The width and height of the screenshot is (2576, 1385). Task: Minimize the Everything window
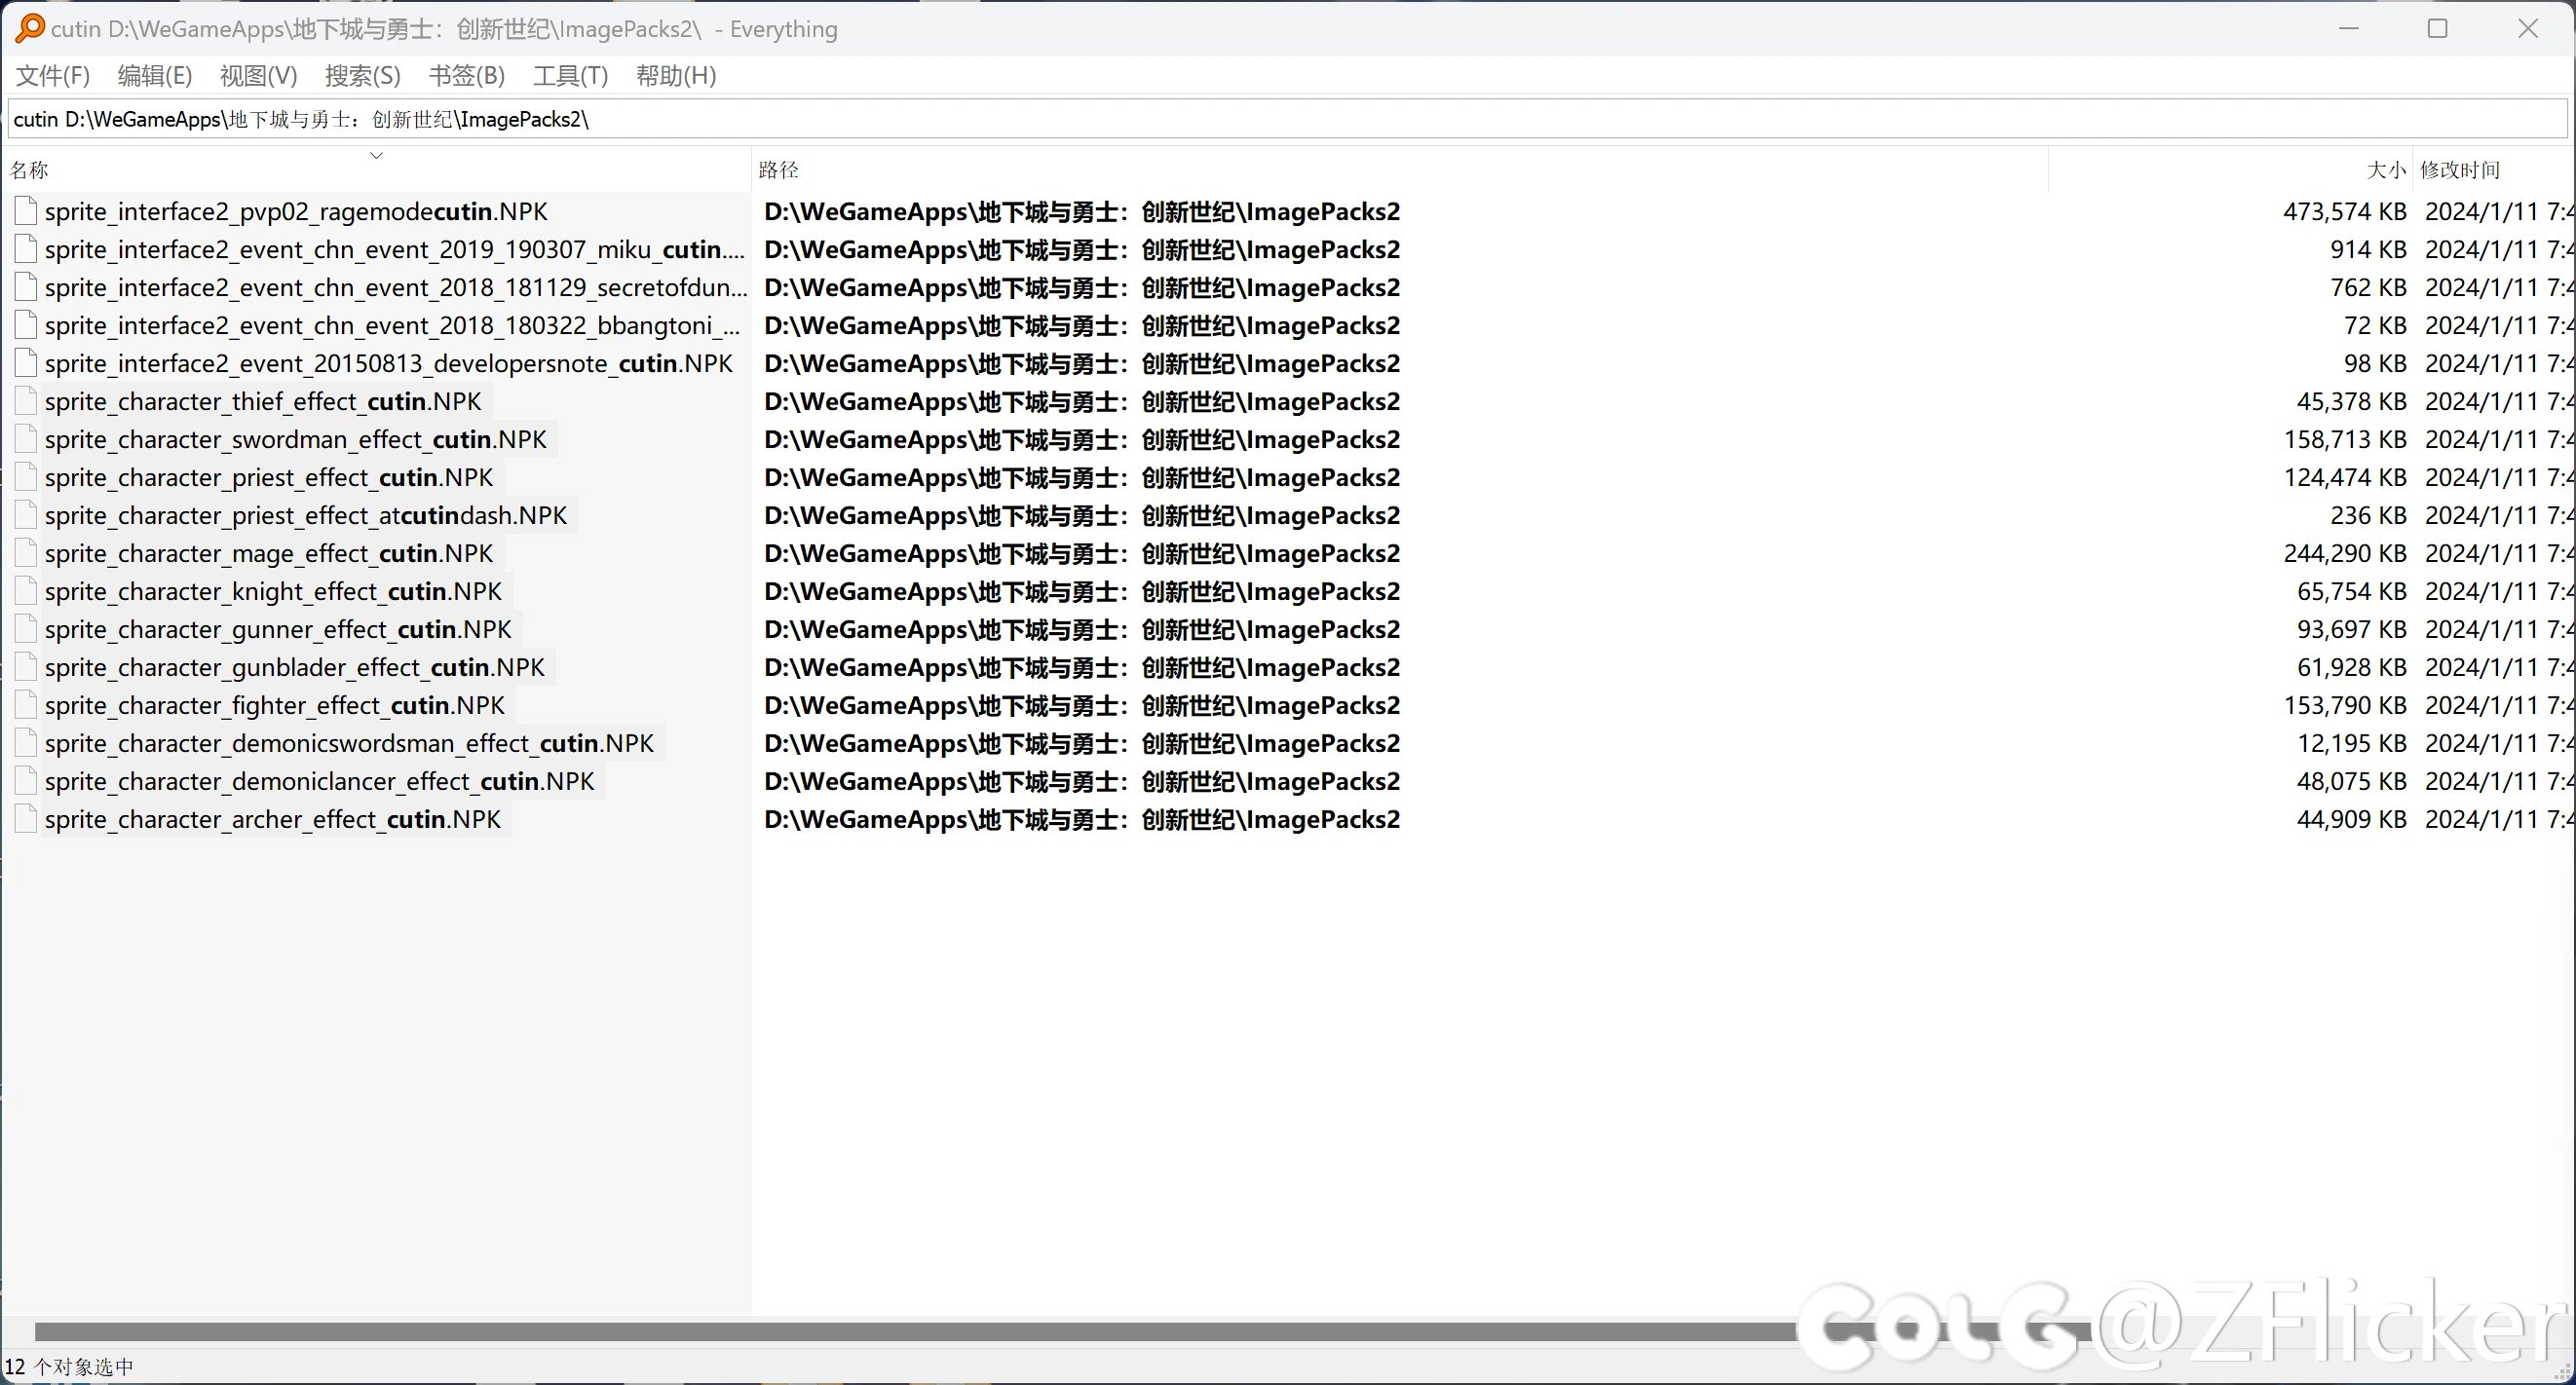pyautogui.click(x=2349, y=28)
